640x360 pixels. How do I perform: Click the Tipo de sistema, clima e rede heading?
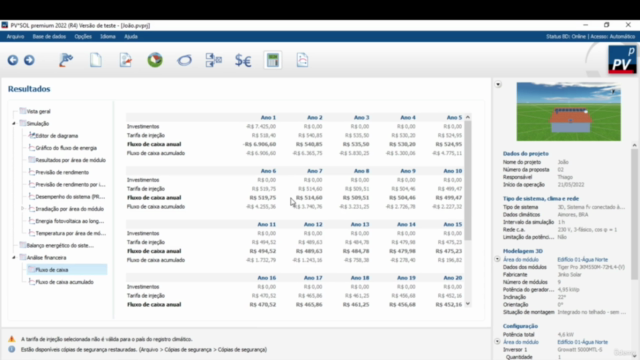click(x=541, y=199)
